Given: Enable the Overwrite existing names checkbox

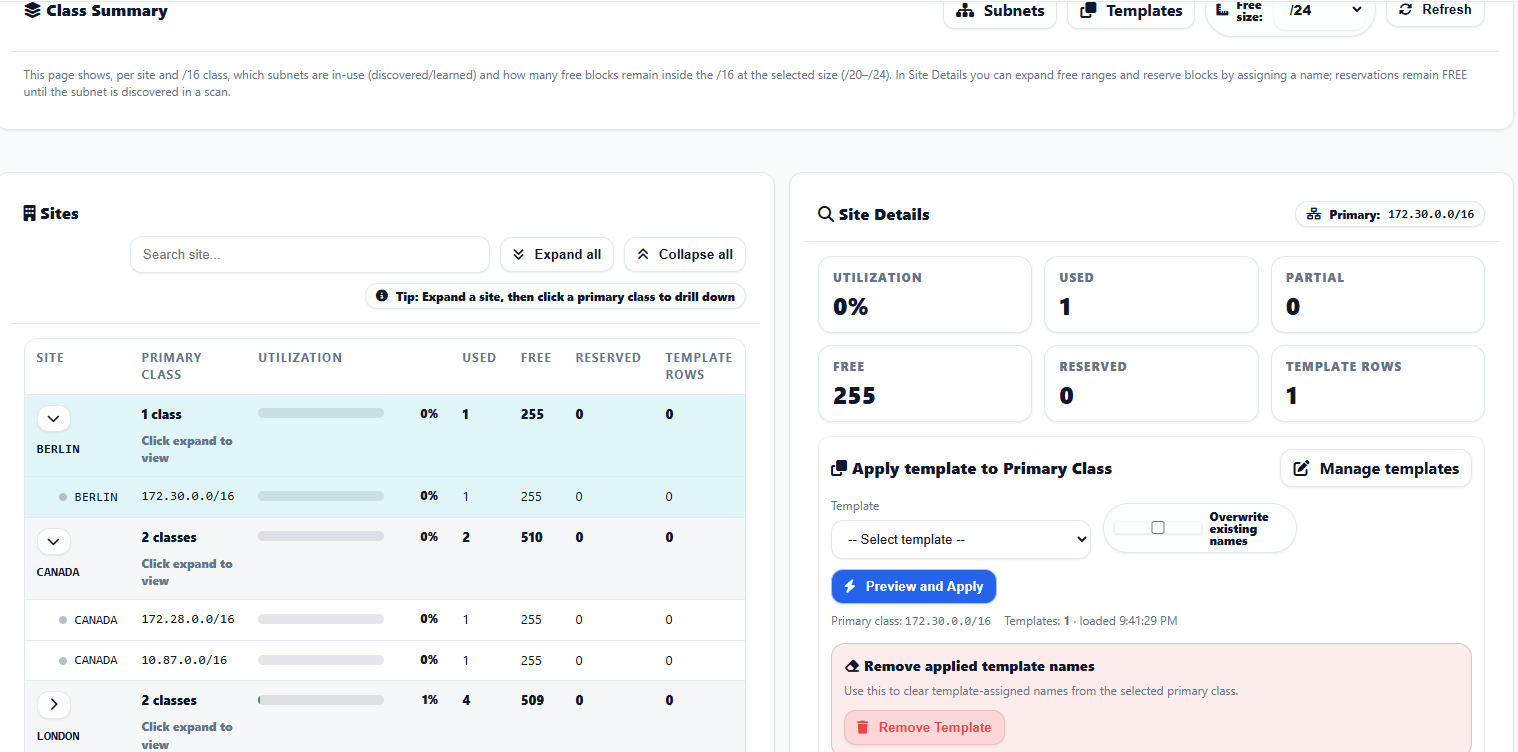Looking at the screenshot, I should (1157, 527).
